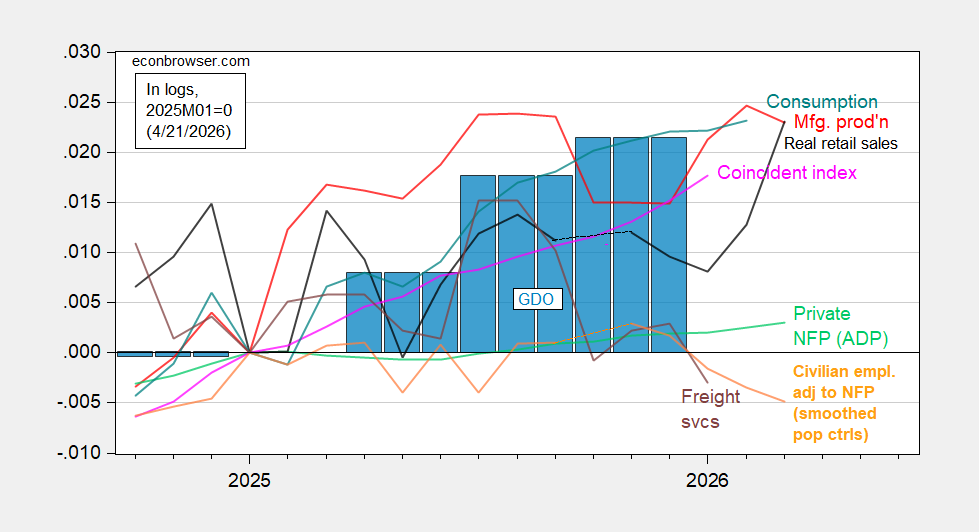The image size is (979, 532).
Task: Click the 2025 x-axis label
Action: 248,480
